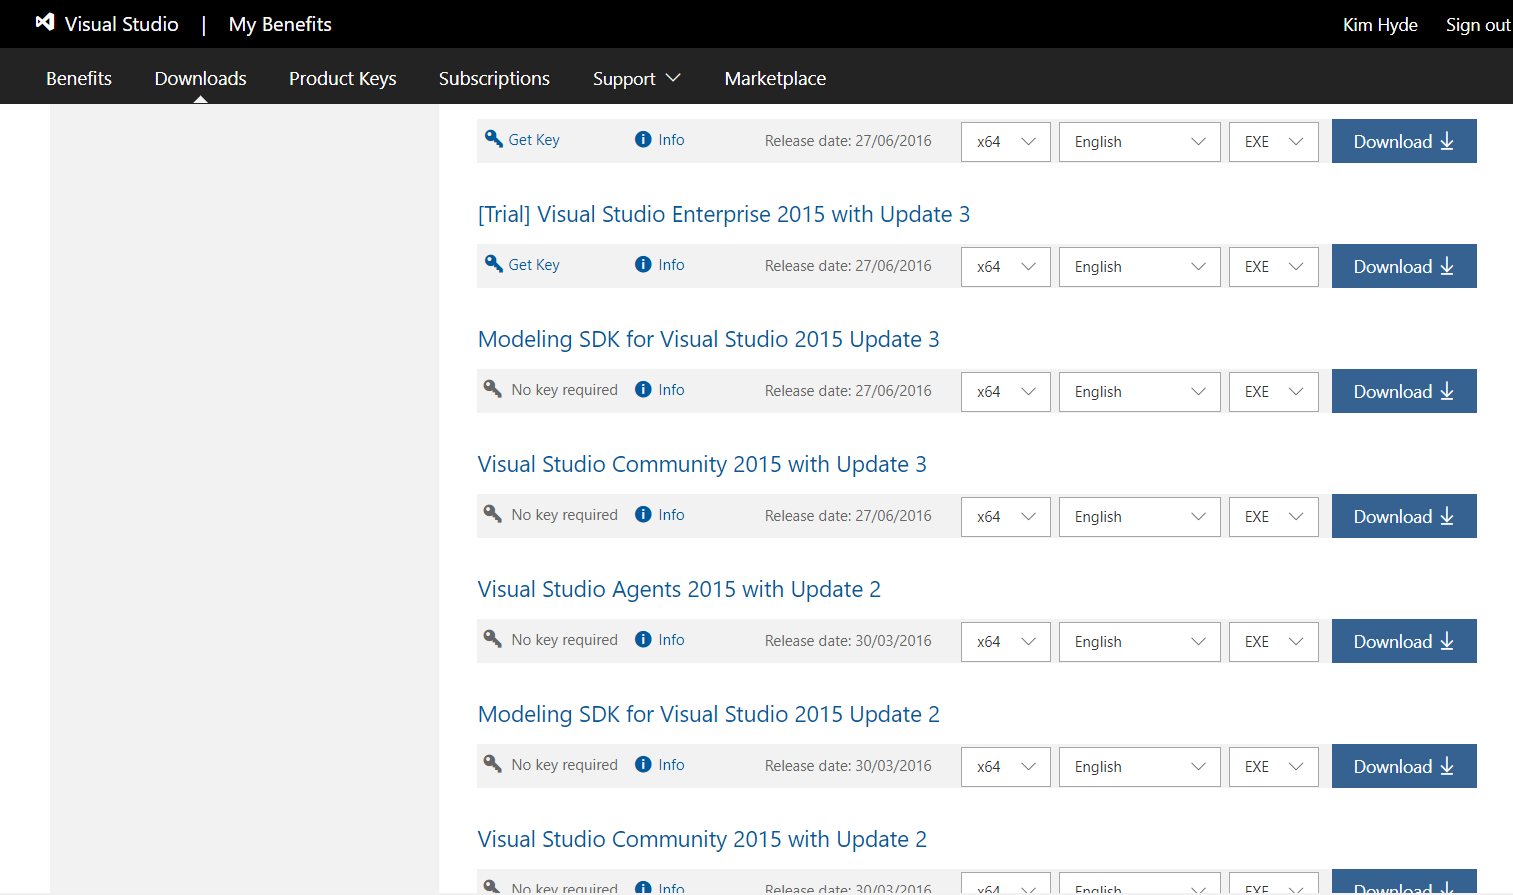Viewport: 1513px width, 895px height.
Task: Open Info icon in row above [Trial] heading
Action: (x=643, y=140)
